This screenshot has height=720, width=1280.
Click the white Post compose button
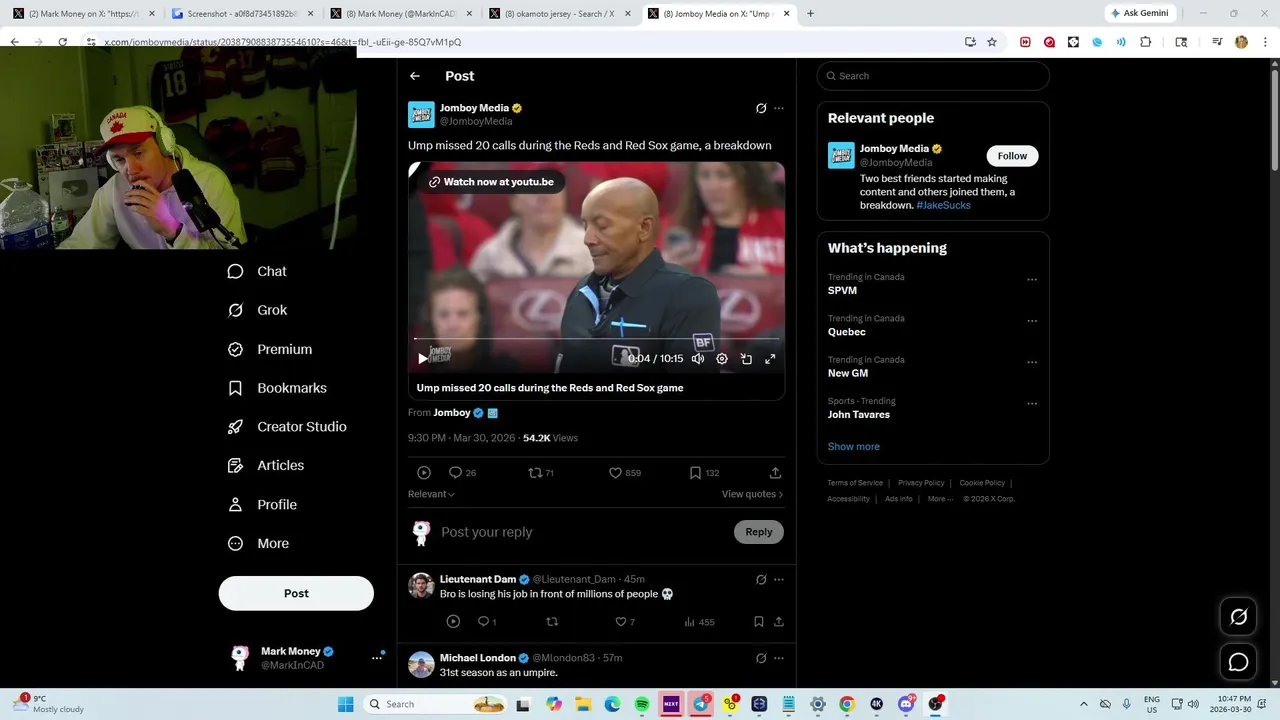pos(296,593)
